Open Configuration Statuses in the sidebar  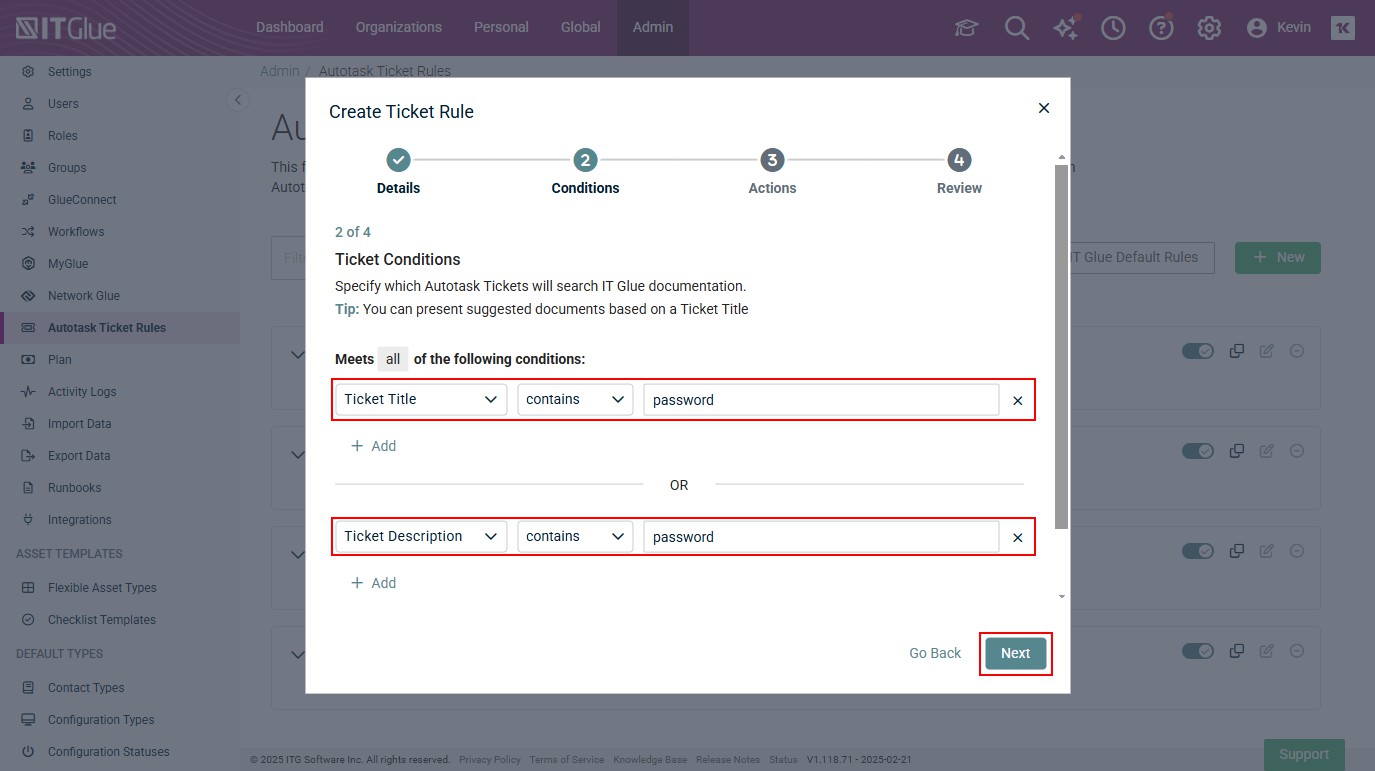pyautogui.click(x=109, y=752)
